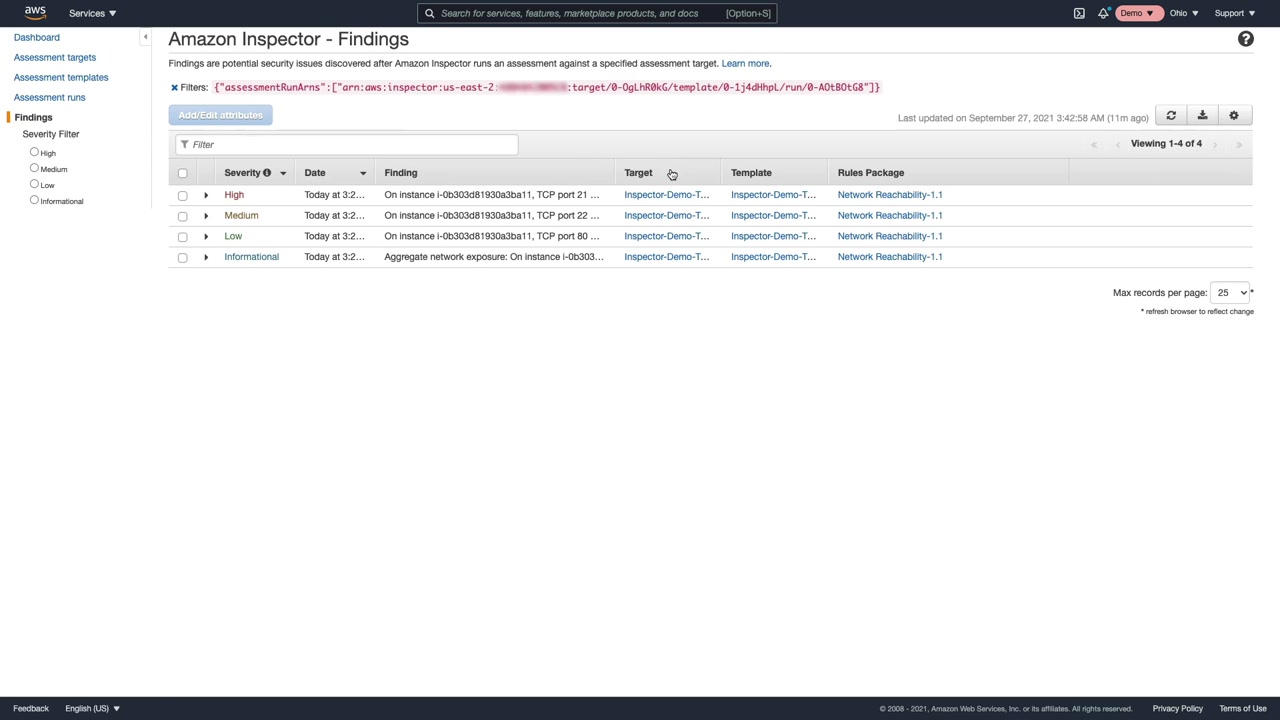Focus the findings Filter input field
The image size is (1280, 720).
pyautogui.click(x=347, y=145)
